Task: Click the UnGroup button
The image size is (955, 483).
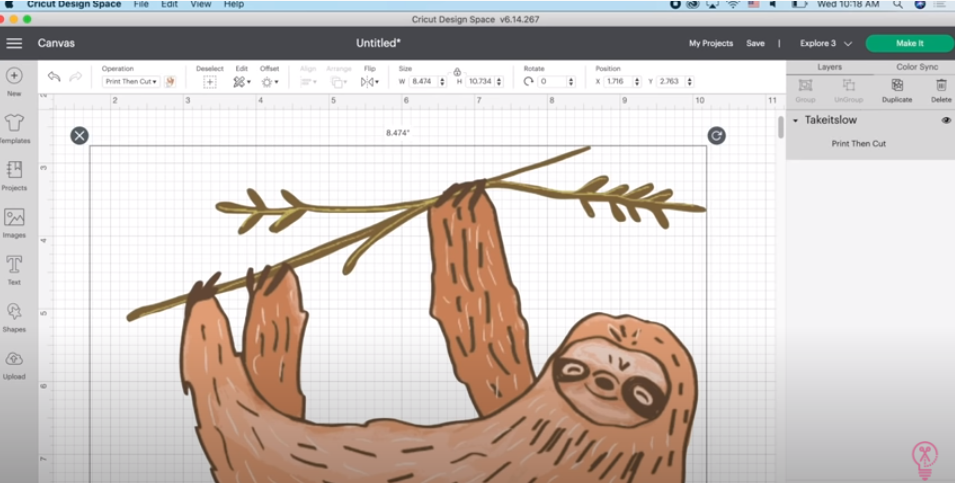Action: click(x=848, y=90)
